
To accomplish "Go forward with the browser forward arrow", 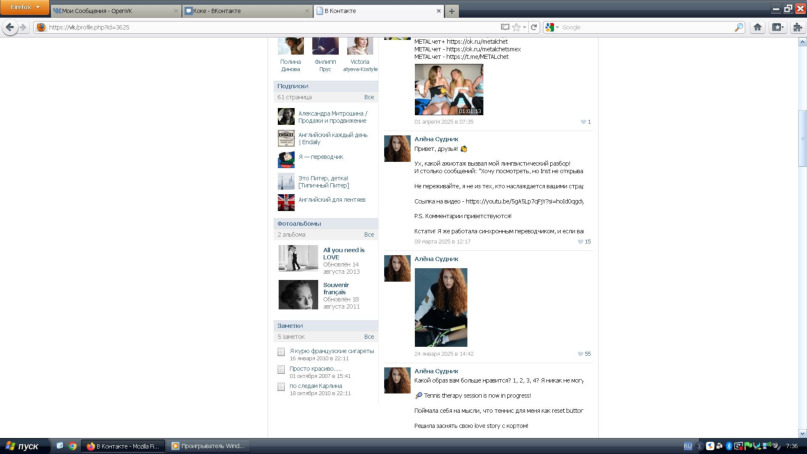I will point(23,27).
